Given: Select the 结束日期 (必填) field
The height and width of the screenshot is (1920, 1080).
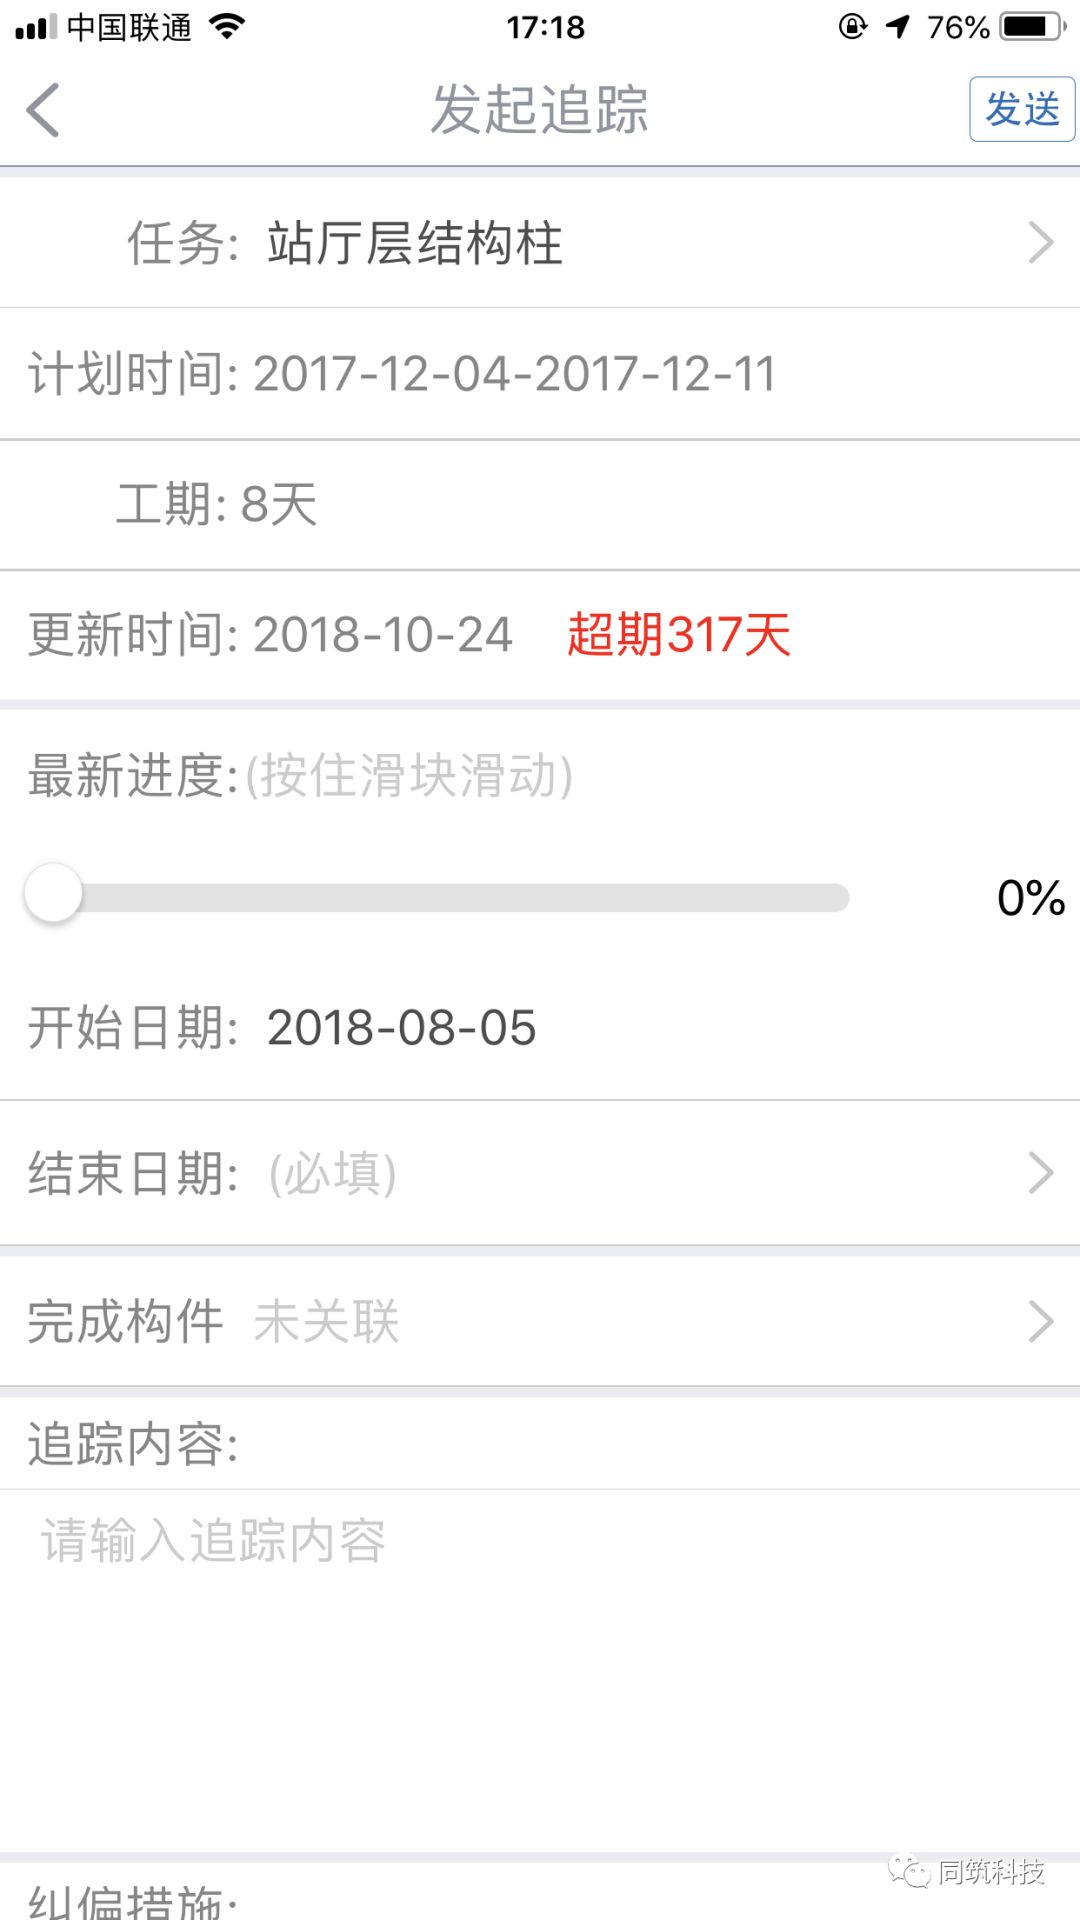Looking at the screenshot, I should 540,1173.
